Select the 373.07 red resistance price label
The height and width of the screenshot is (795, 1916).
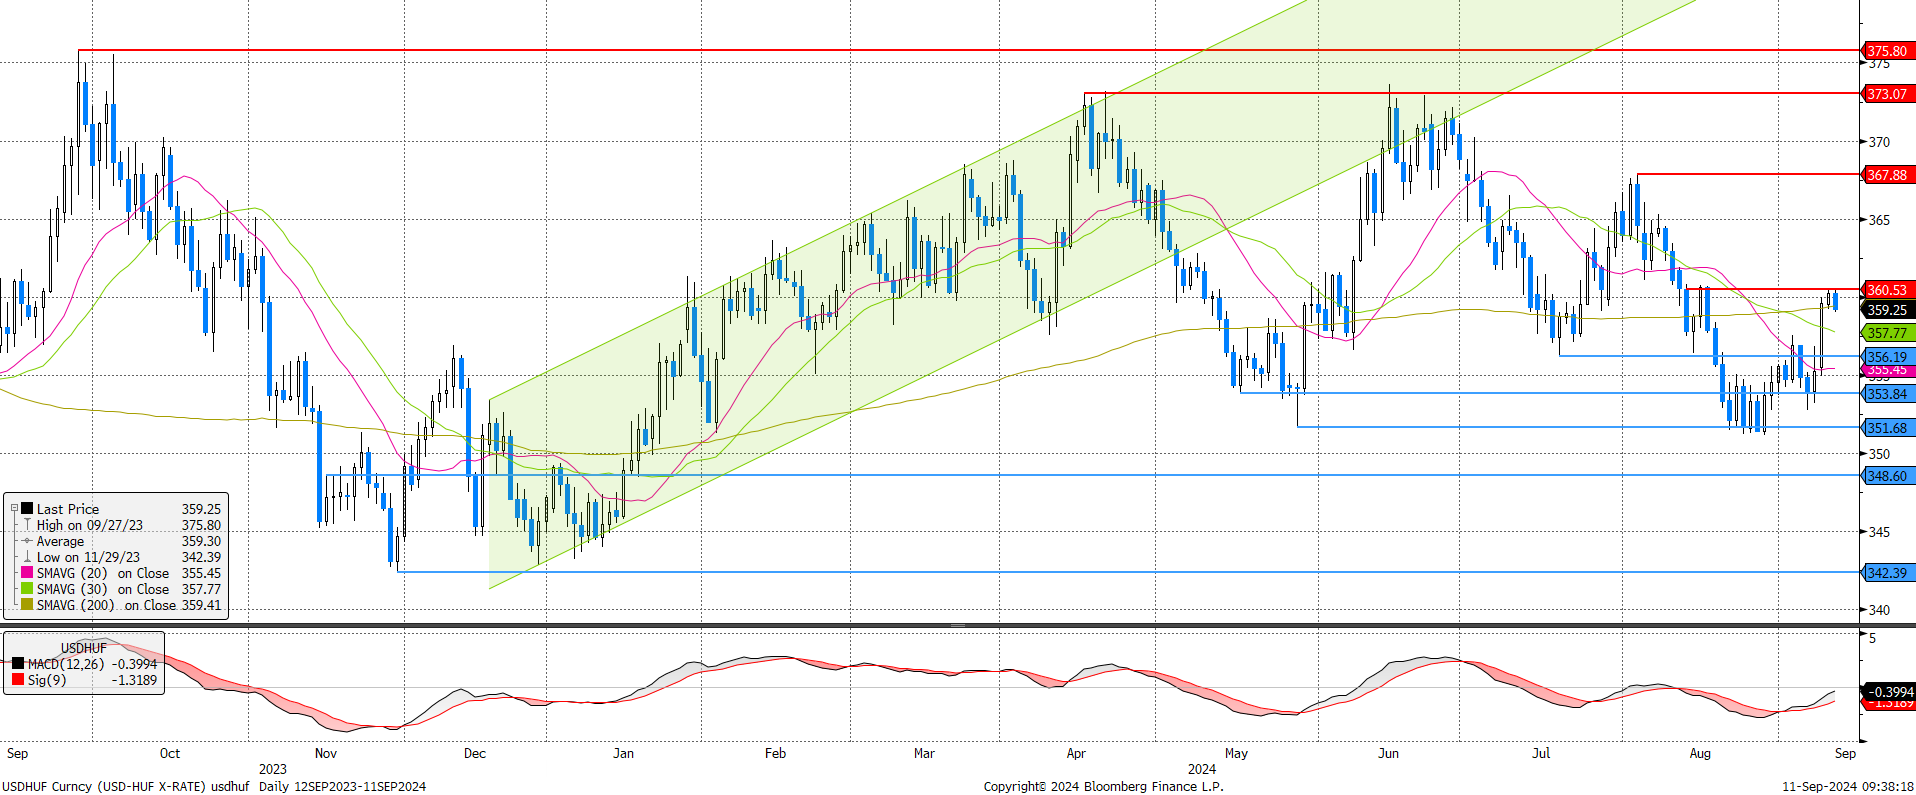point(1887,94)
